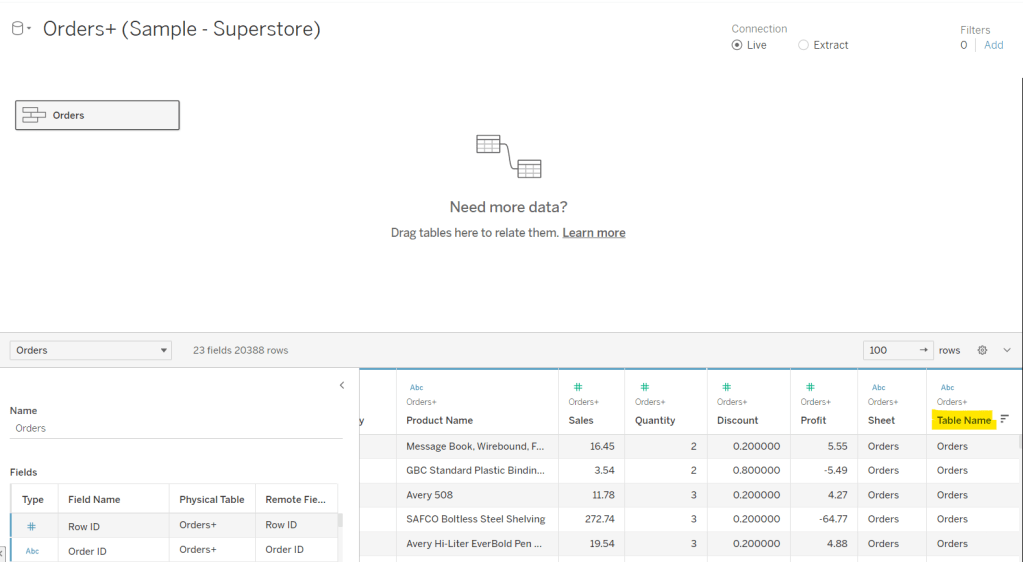Open the Orders table dropdown

pyautogui.click(x=91, y=350)
